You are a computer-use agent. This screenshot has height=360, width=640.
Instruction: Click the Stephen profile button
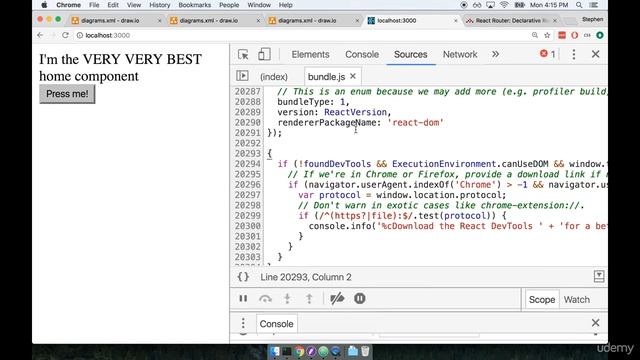593,19
